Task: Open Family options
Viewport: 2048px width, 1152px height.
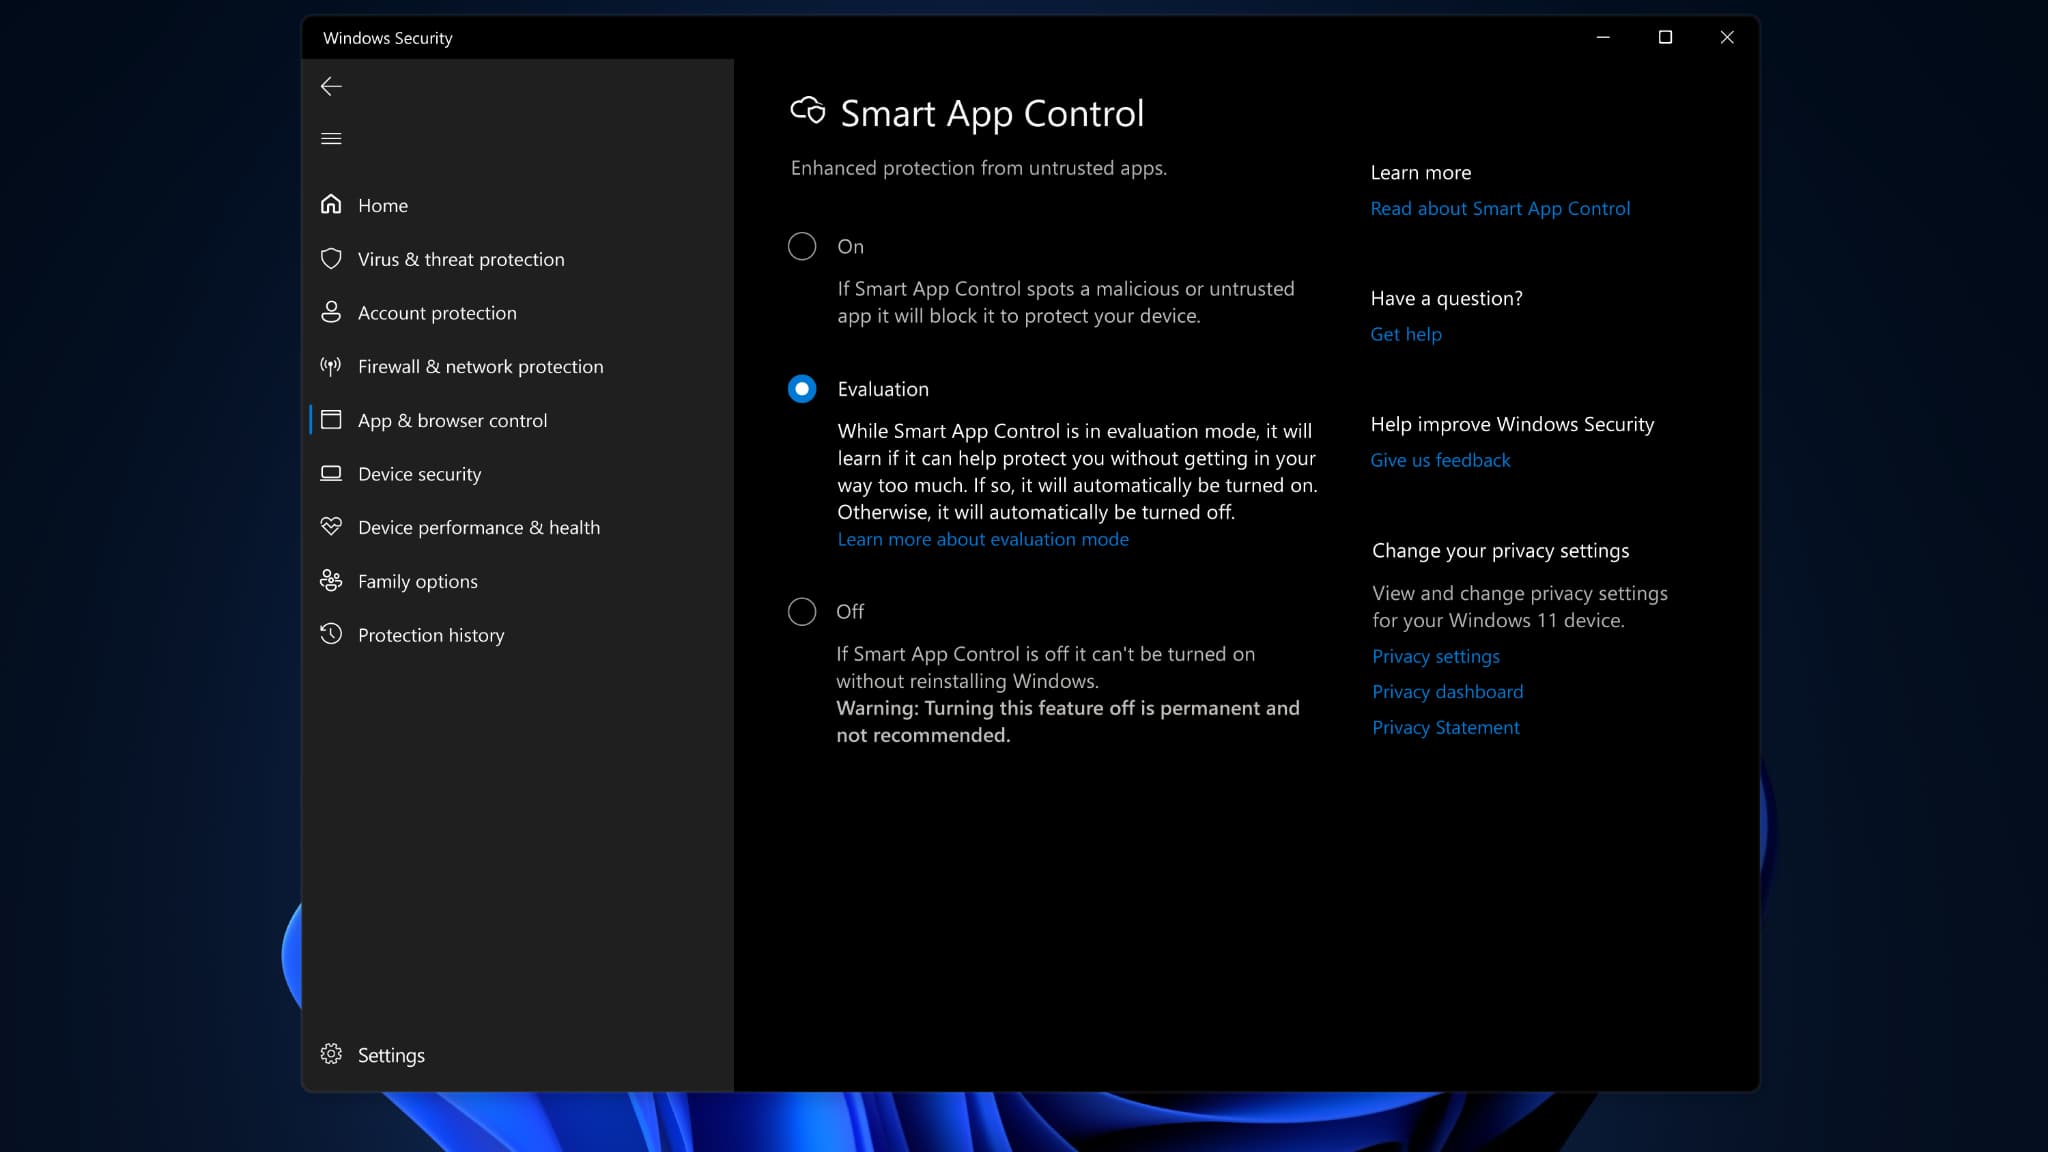Action: pos(417,580)
